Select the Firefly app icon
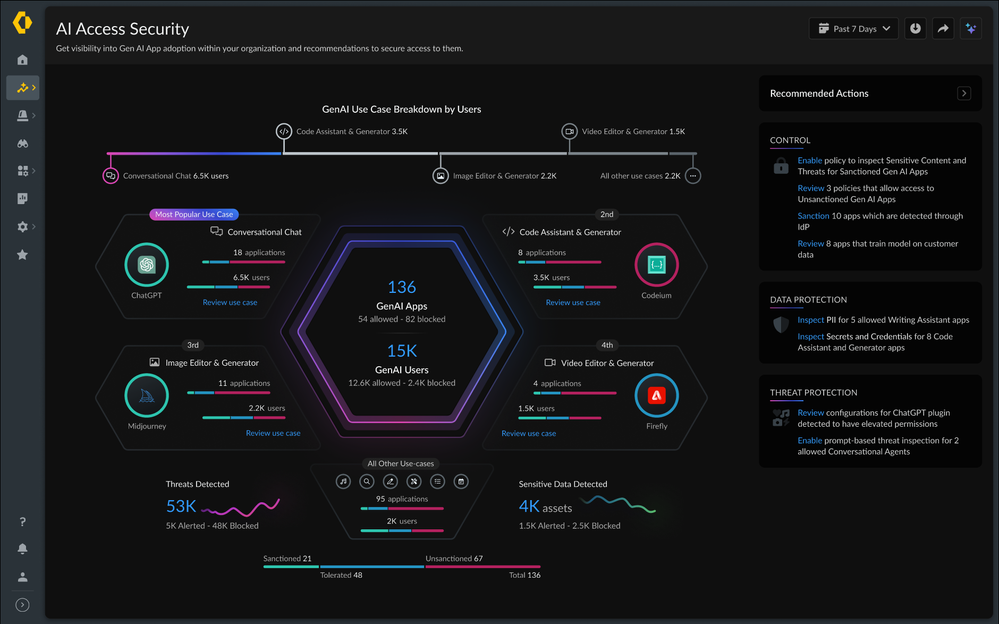Screen dimensions: 999x624 (x=656, y=396)
